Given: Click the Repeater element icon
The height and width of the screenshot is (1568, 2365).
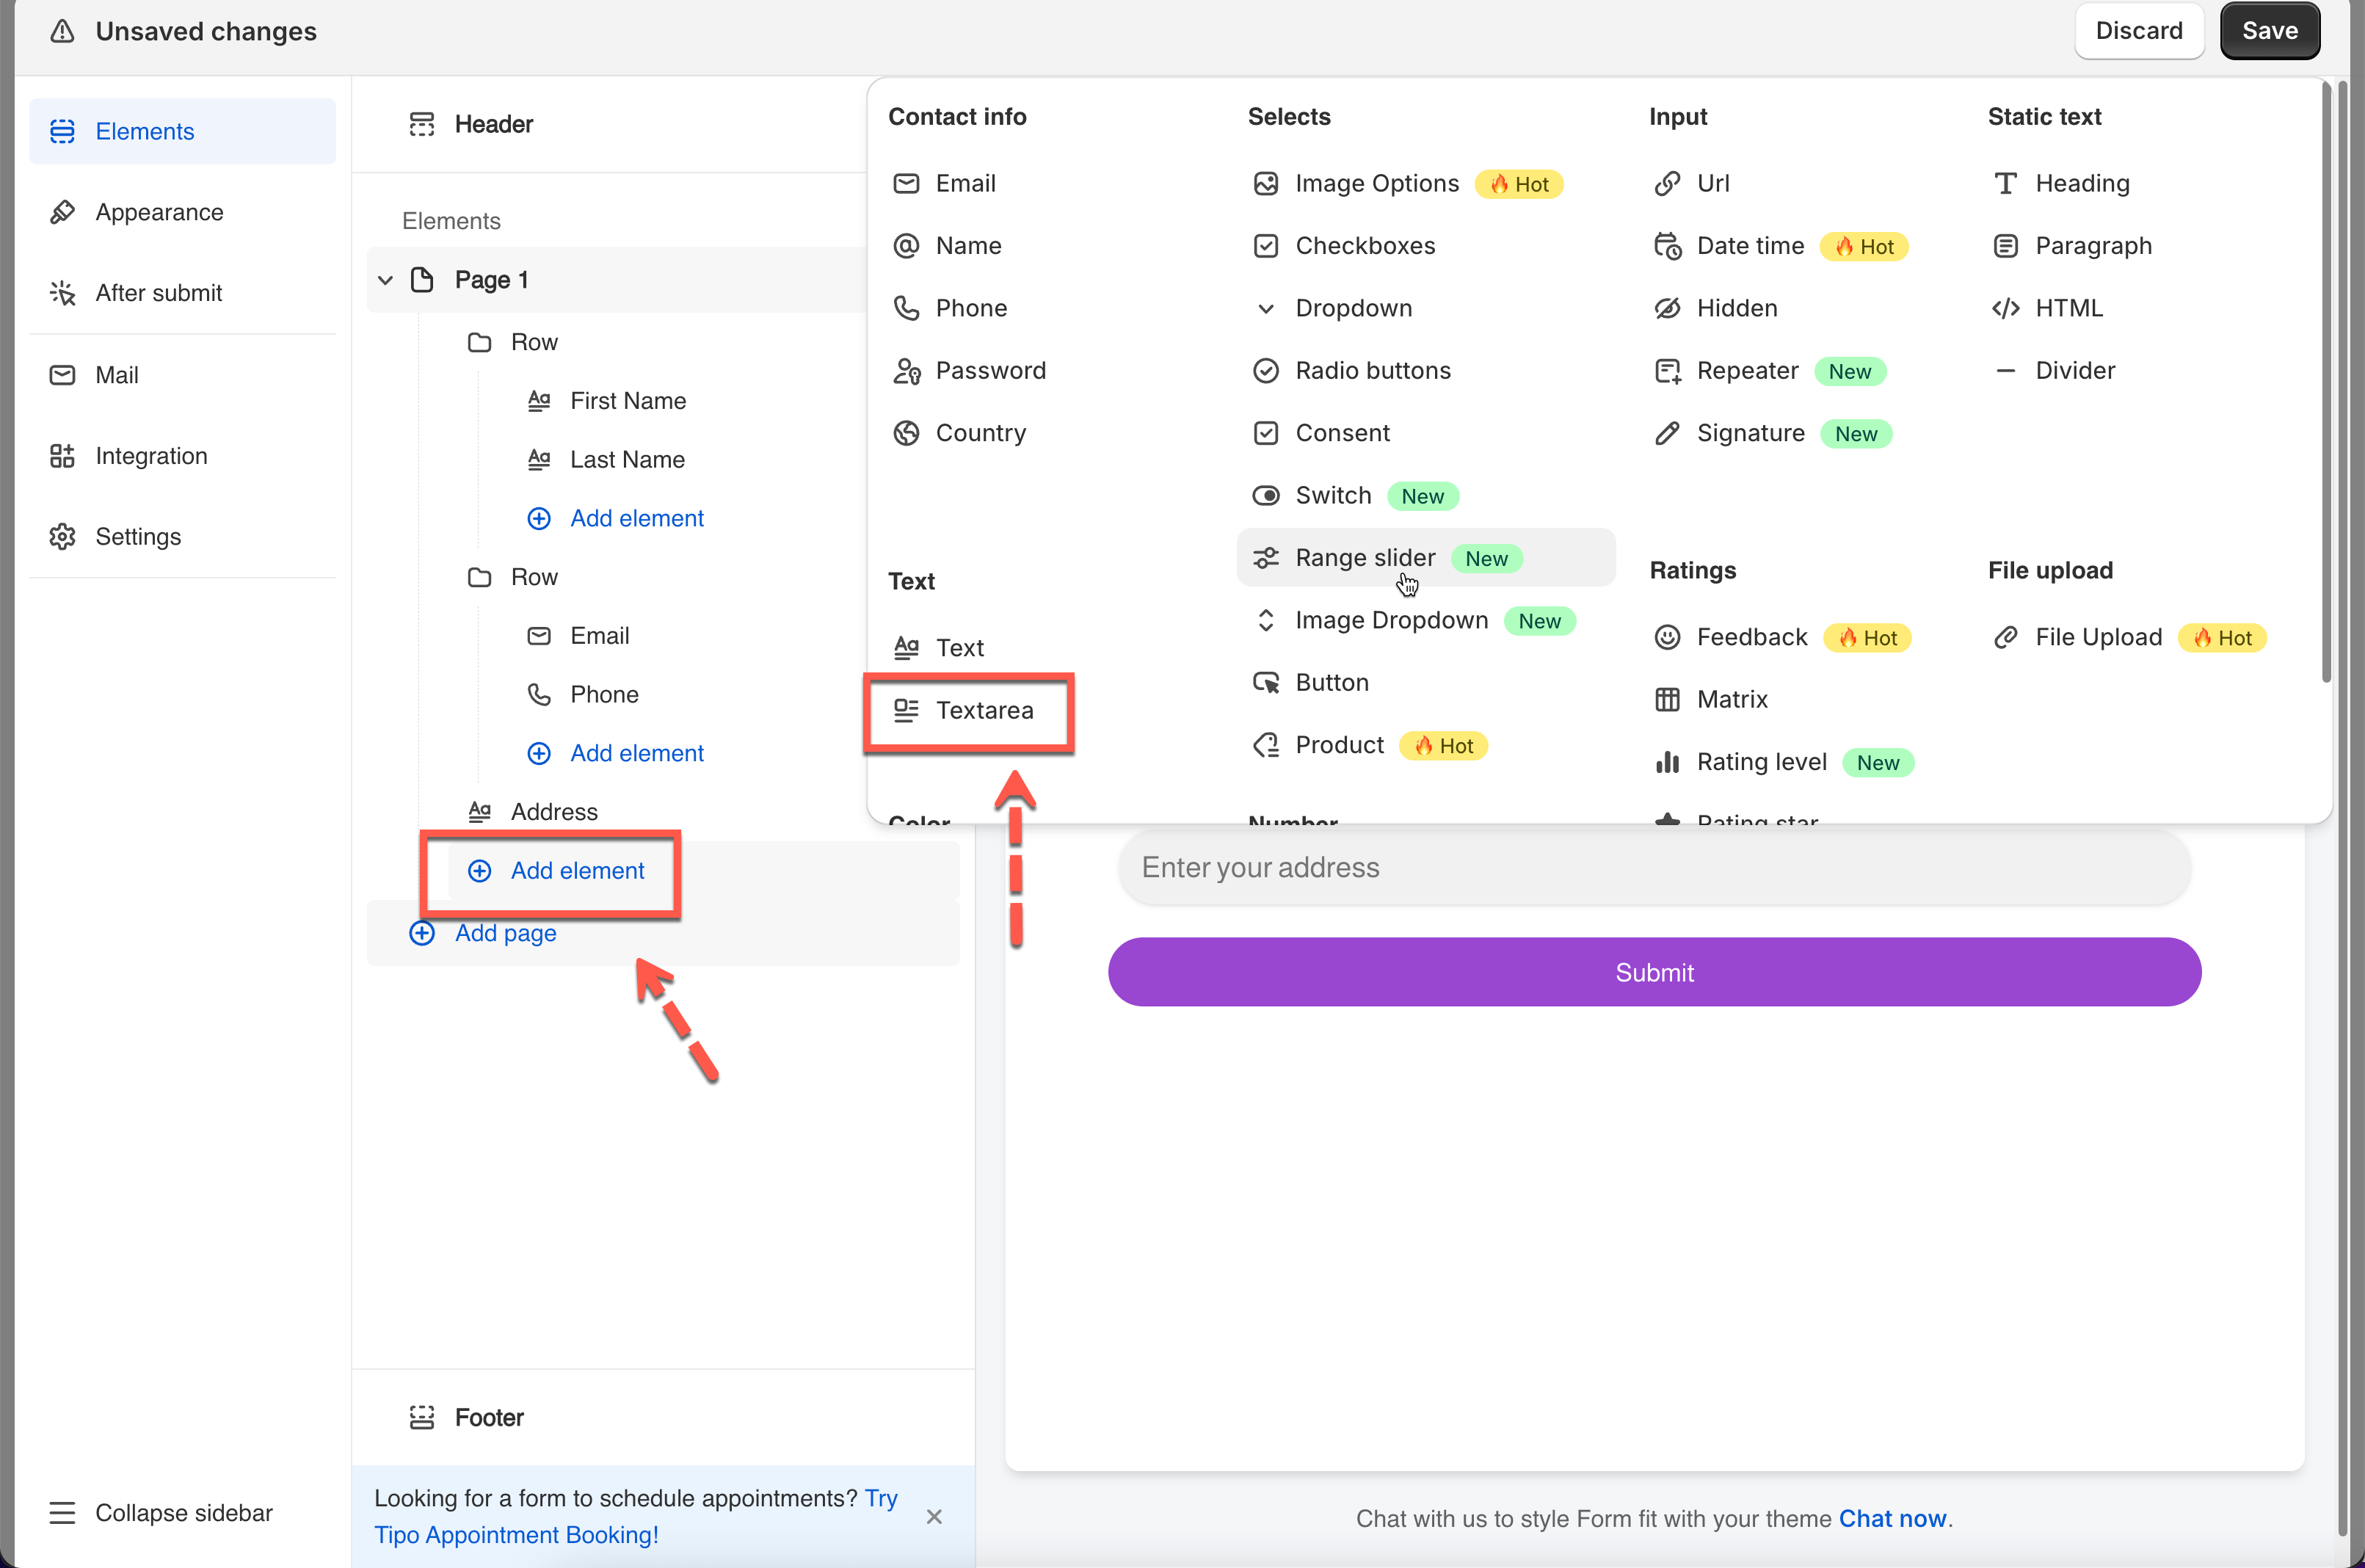Looking at the screenshot, I should pyautogui.click(x=1666, y=371).
